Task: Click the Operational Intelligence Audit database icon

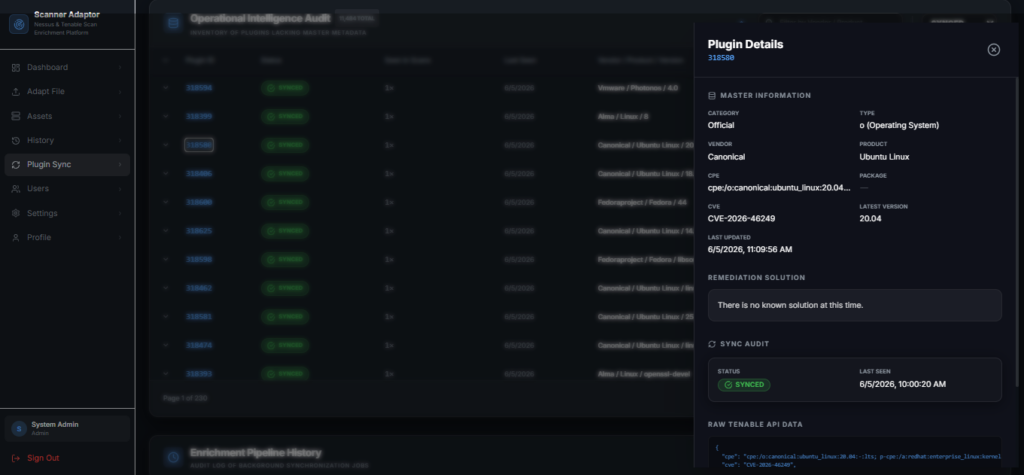Action: [x=173, y=23]
